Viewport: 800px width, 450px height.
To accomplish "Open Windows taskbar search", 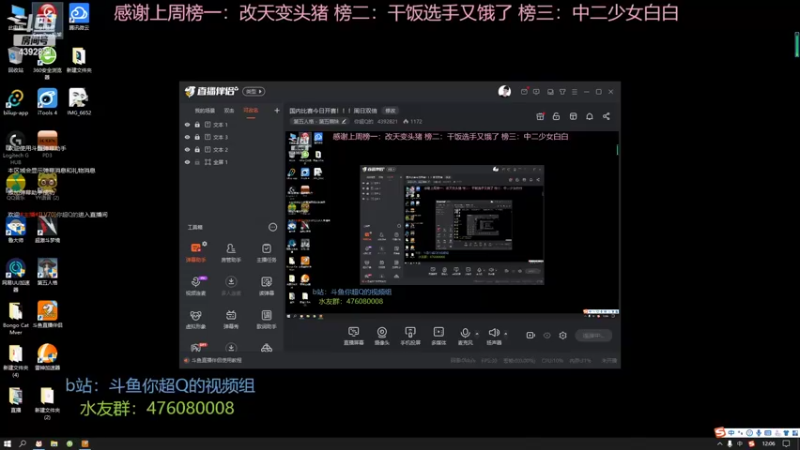I will click(x=22, y=444).
